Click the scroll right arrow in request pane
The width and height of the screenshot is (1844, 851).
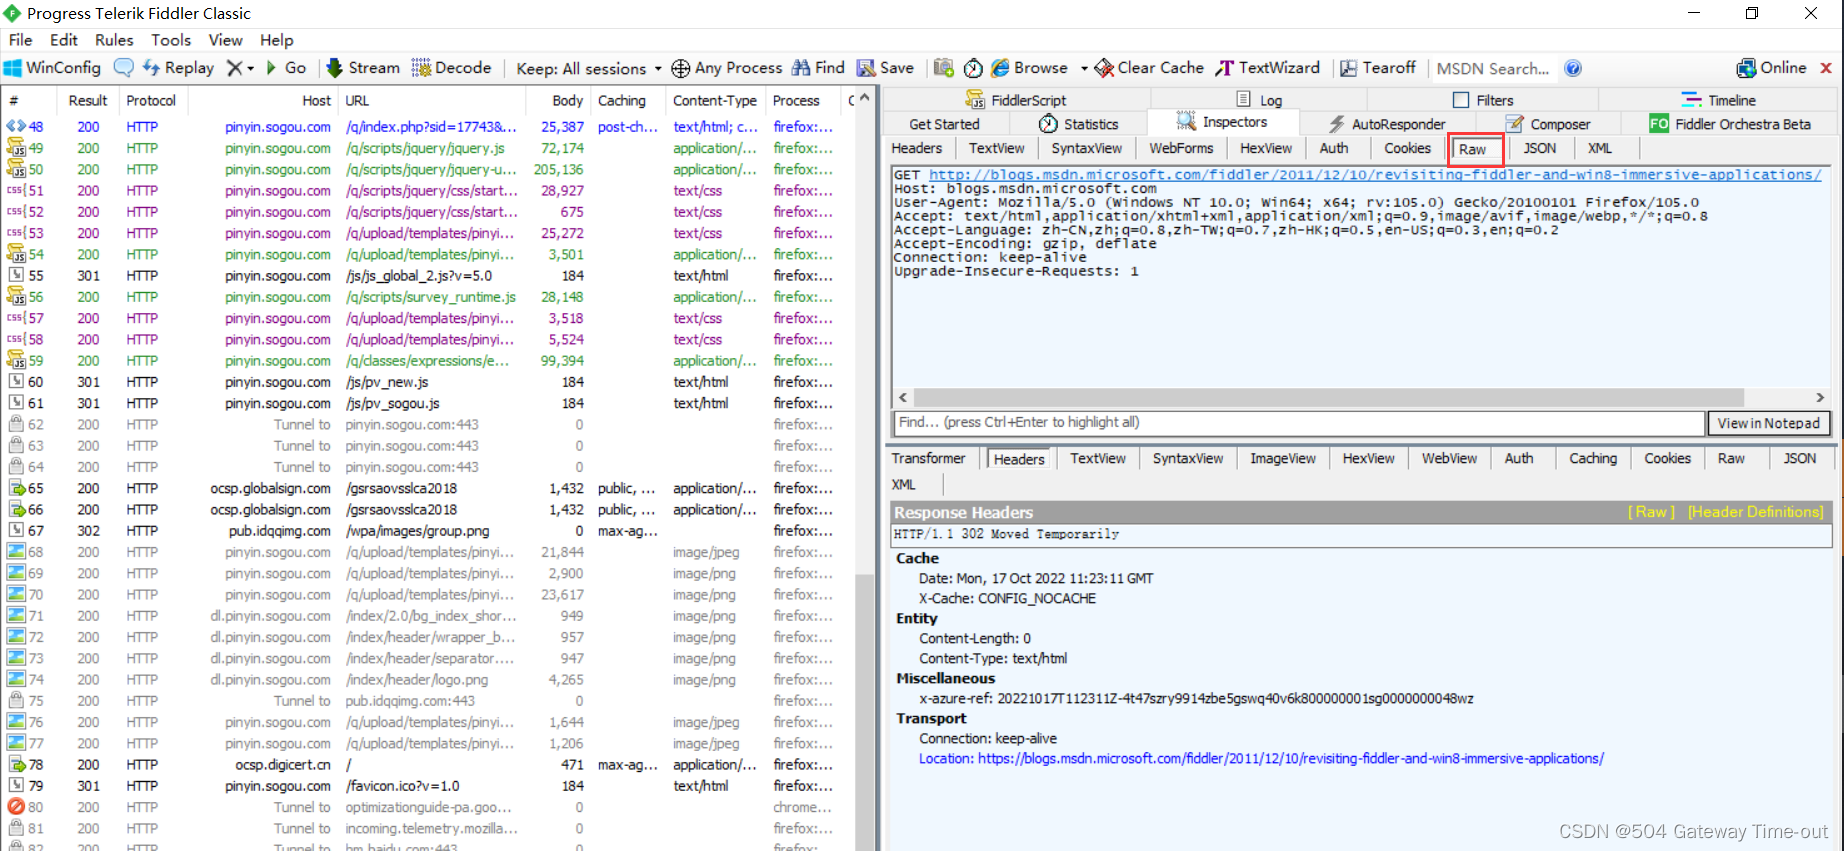point(1820,397)
